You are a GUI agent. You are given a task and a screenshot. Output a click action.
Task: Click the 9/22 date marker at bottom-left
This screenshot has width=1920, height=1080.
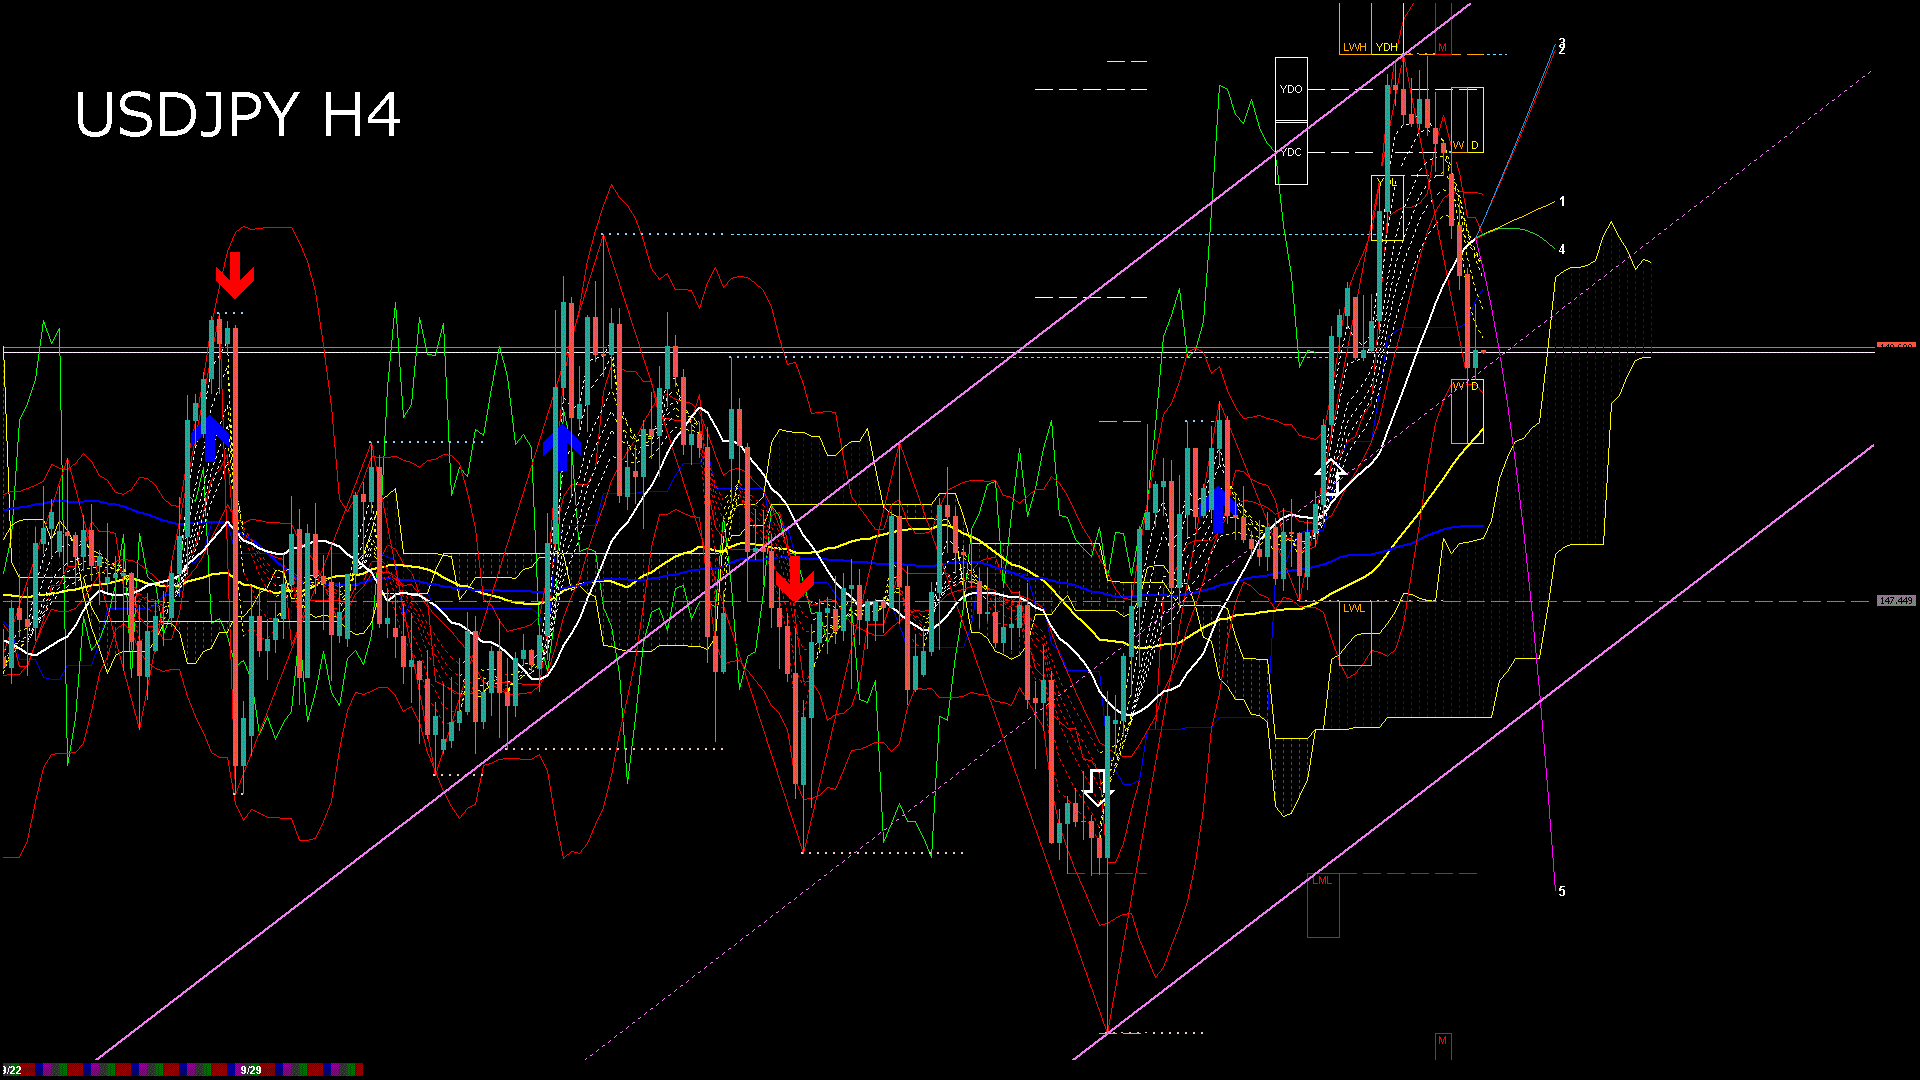12,1070
